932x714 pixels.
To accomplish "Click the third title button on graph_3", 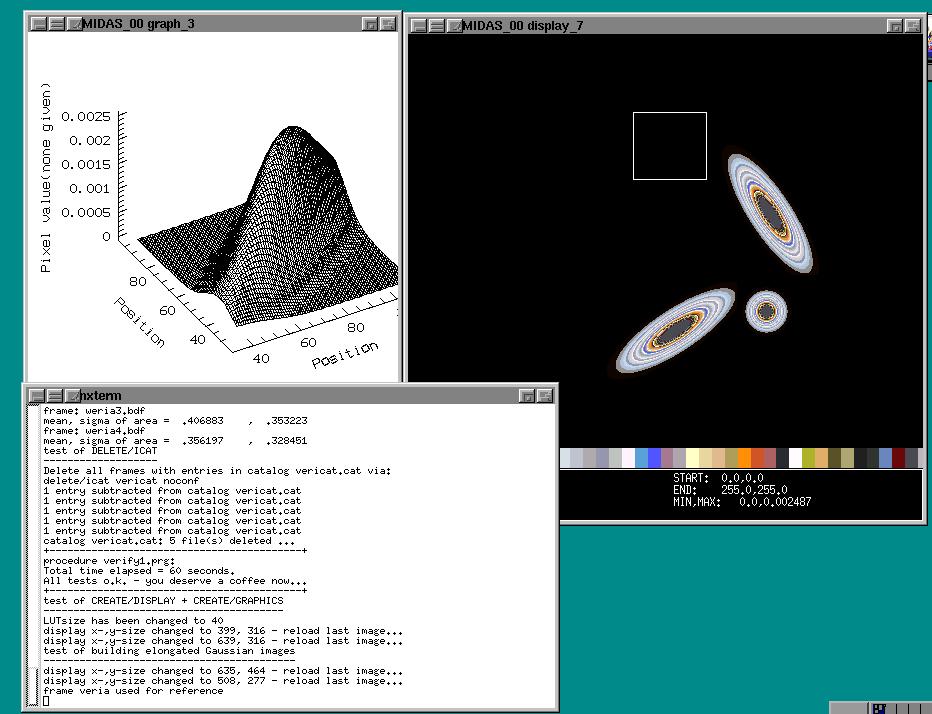I will (74, 23).
